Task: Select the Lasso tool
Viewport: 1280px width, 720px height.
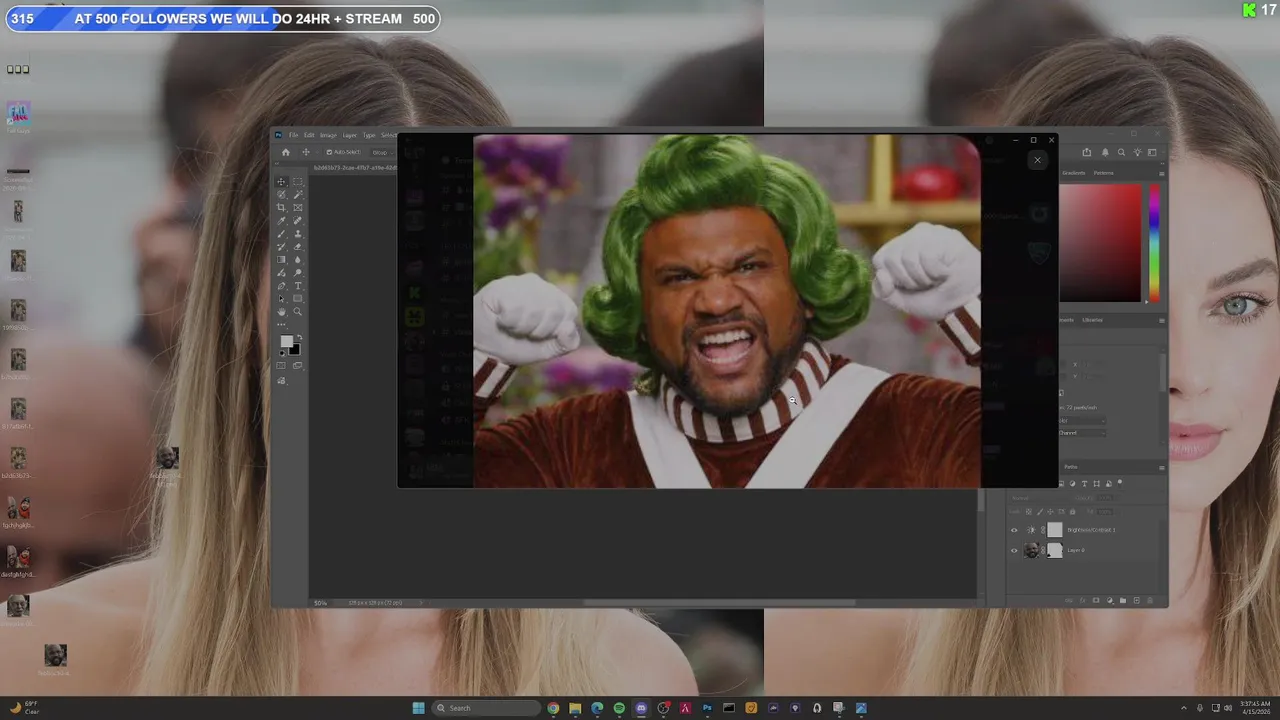Action: 281,194
